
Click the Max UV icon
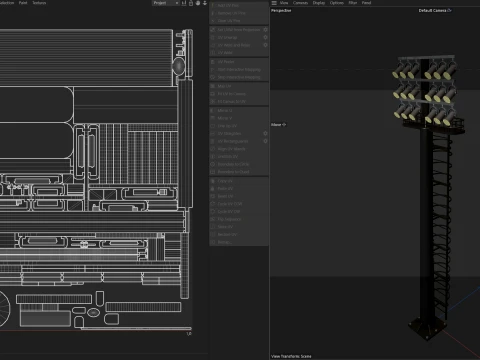[x=213, y=86]
